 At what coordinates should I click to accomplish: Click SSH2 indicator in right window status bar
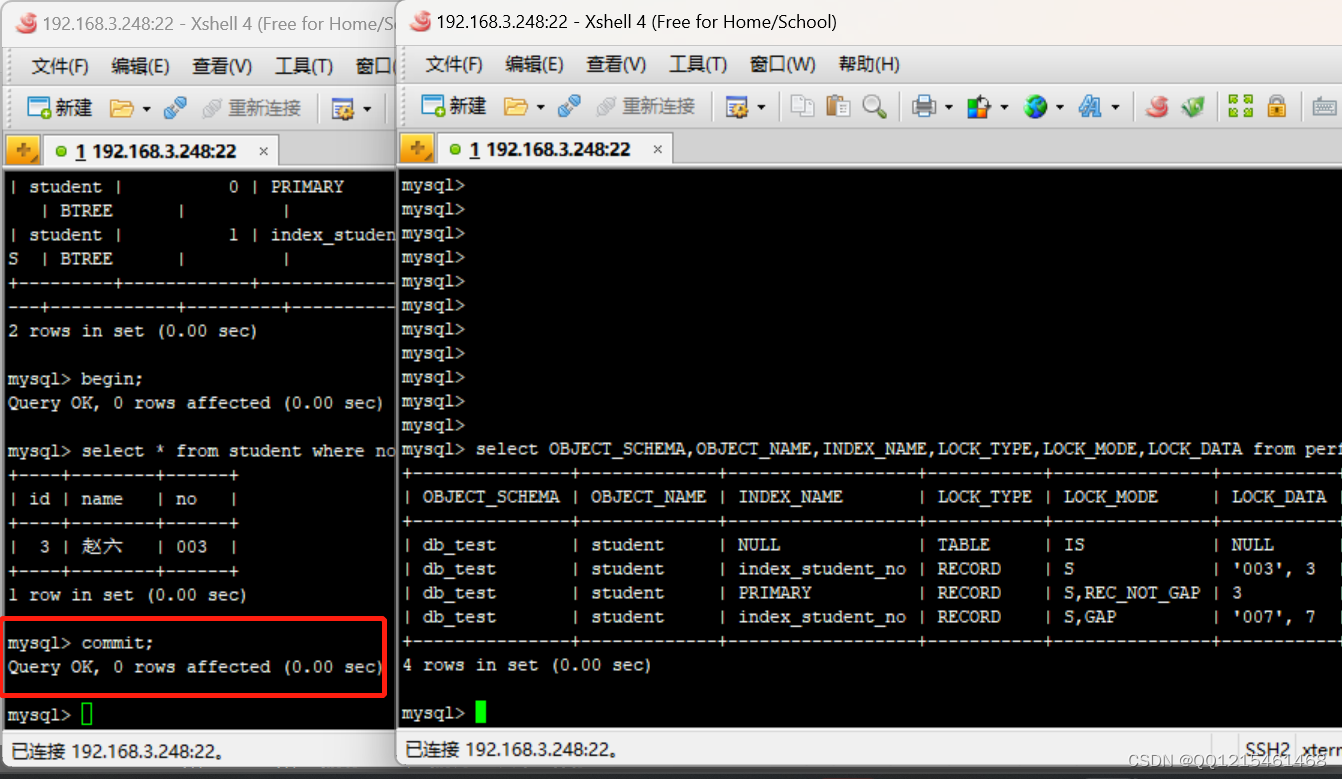click(x=1267, y=749)
